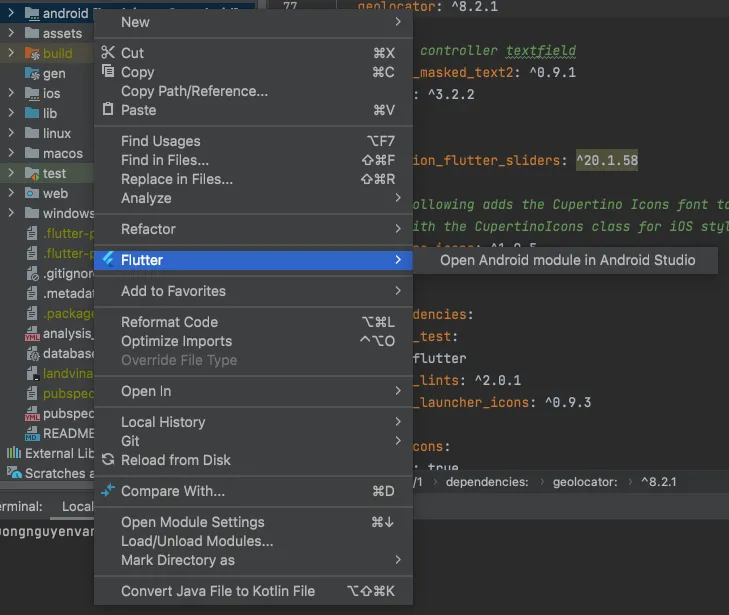Viewport: 729px width, 615px height.
Task: Click the Scratches and Consoles icon
Action: coord(13,473)
